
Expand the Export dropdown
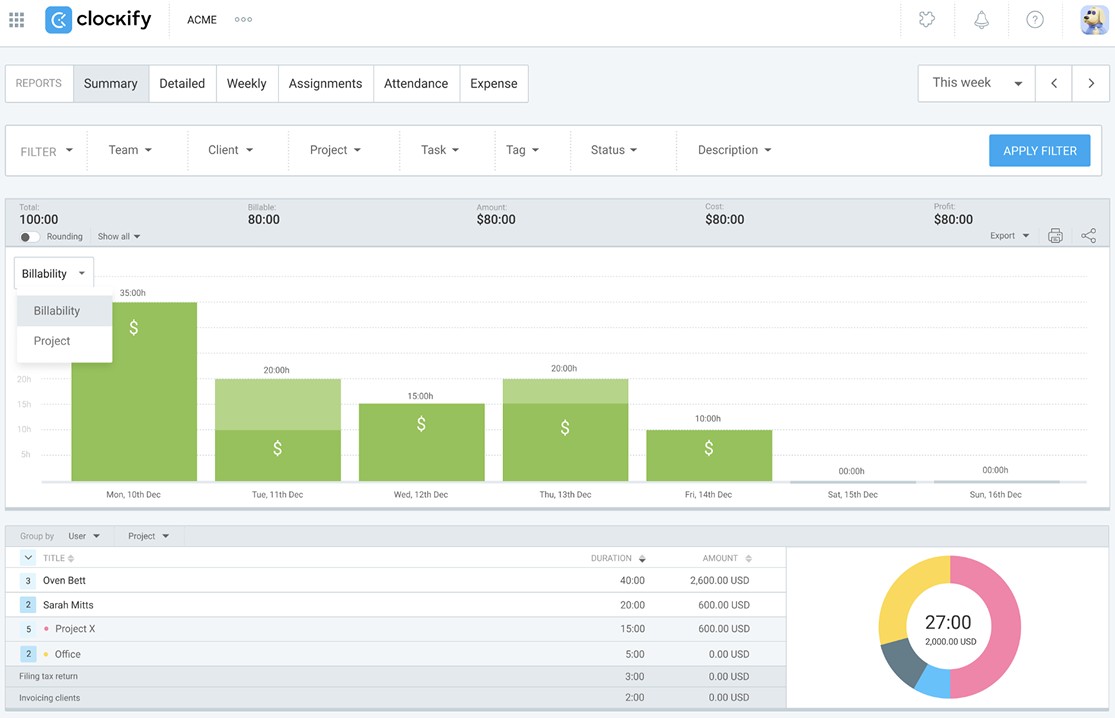pyautogui.click(x=1009, y=236)
